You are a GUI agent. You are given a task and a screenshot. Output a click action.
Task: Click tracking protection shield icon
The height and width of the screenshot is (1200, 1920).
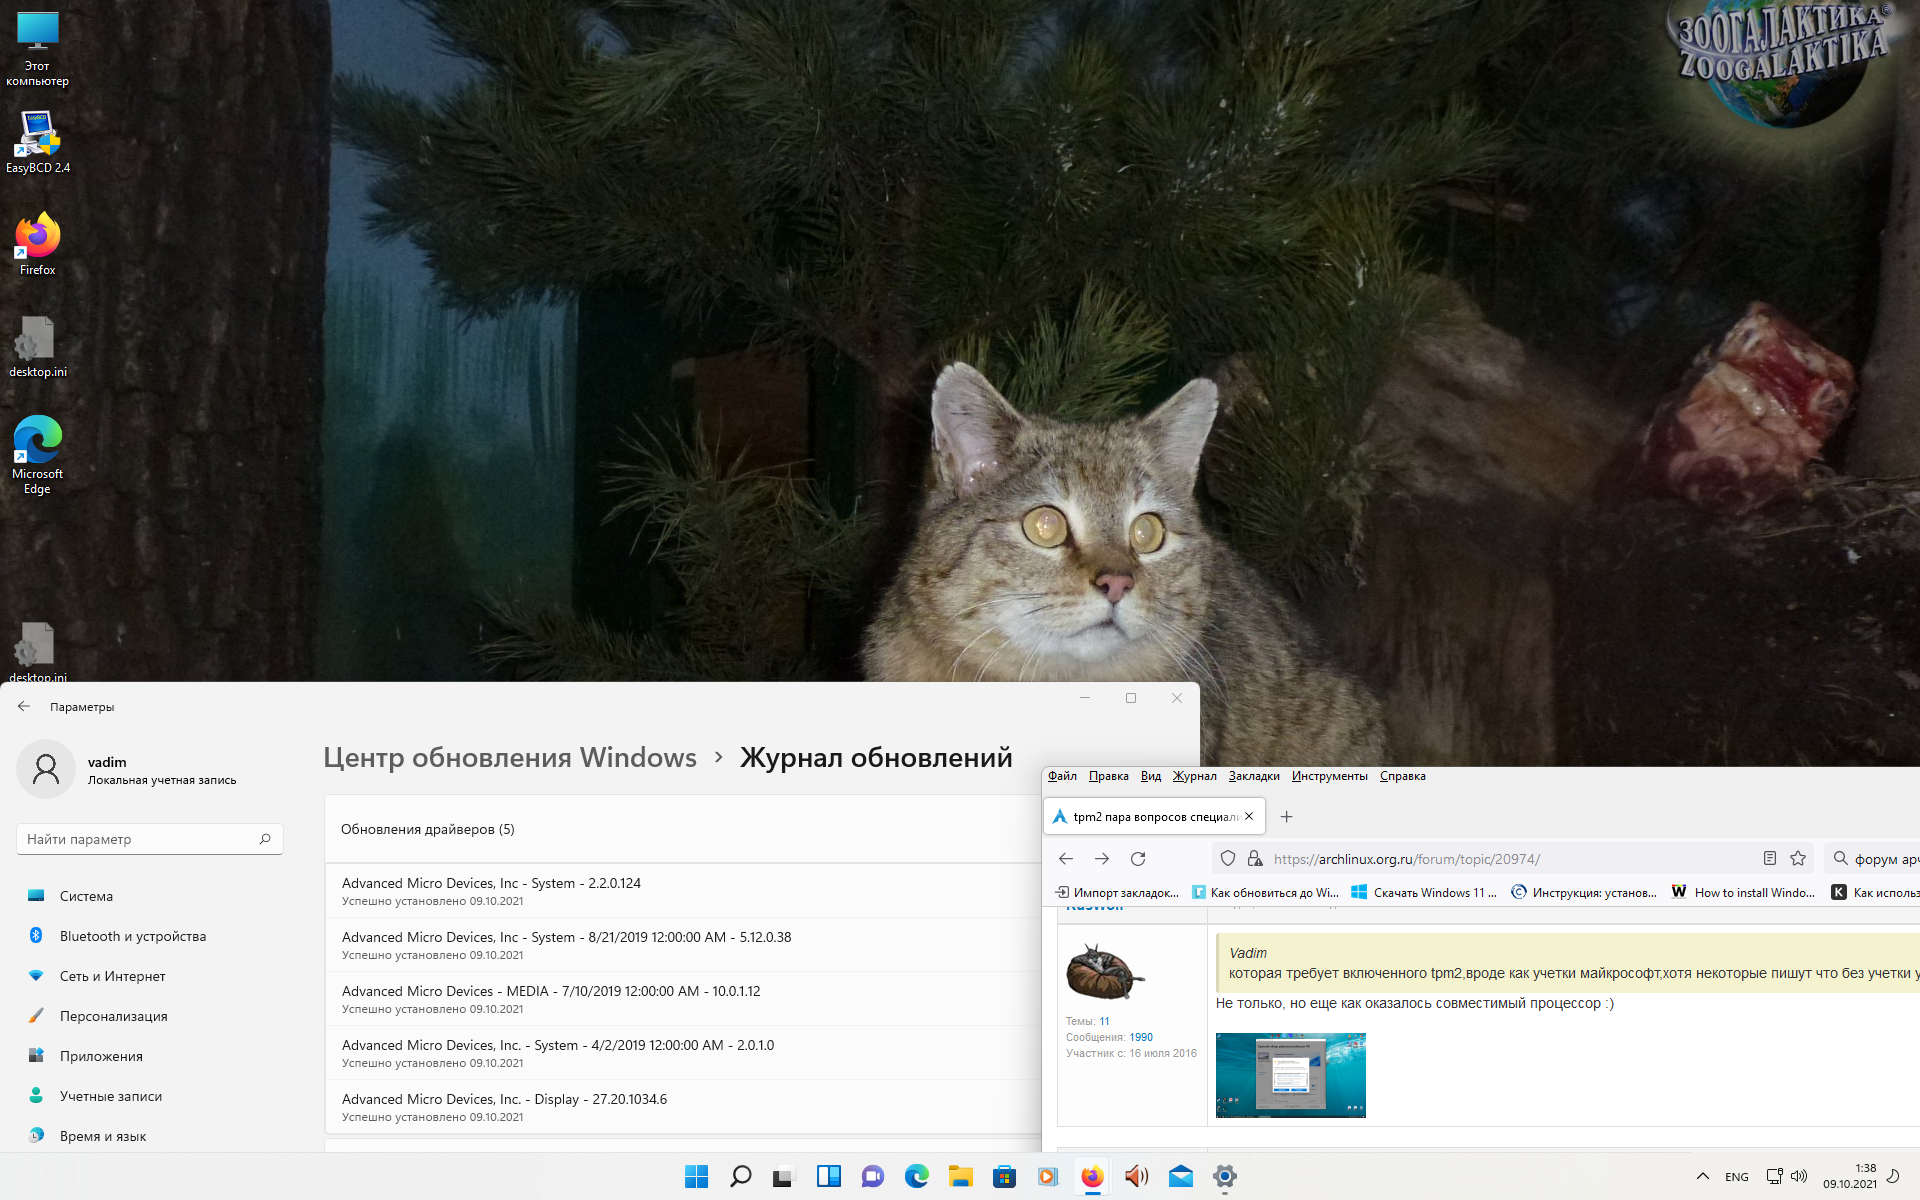tap(1228, 859)
